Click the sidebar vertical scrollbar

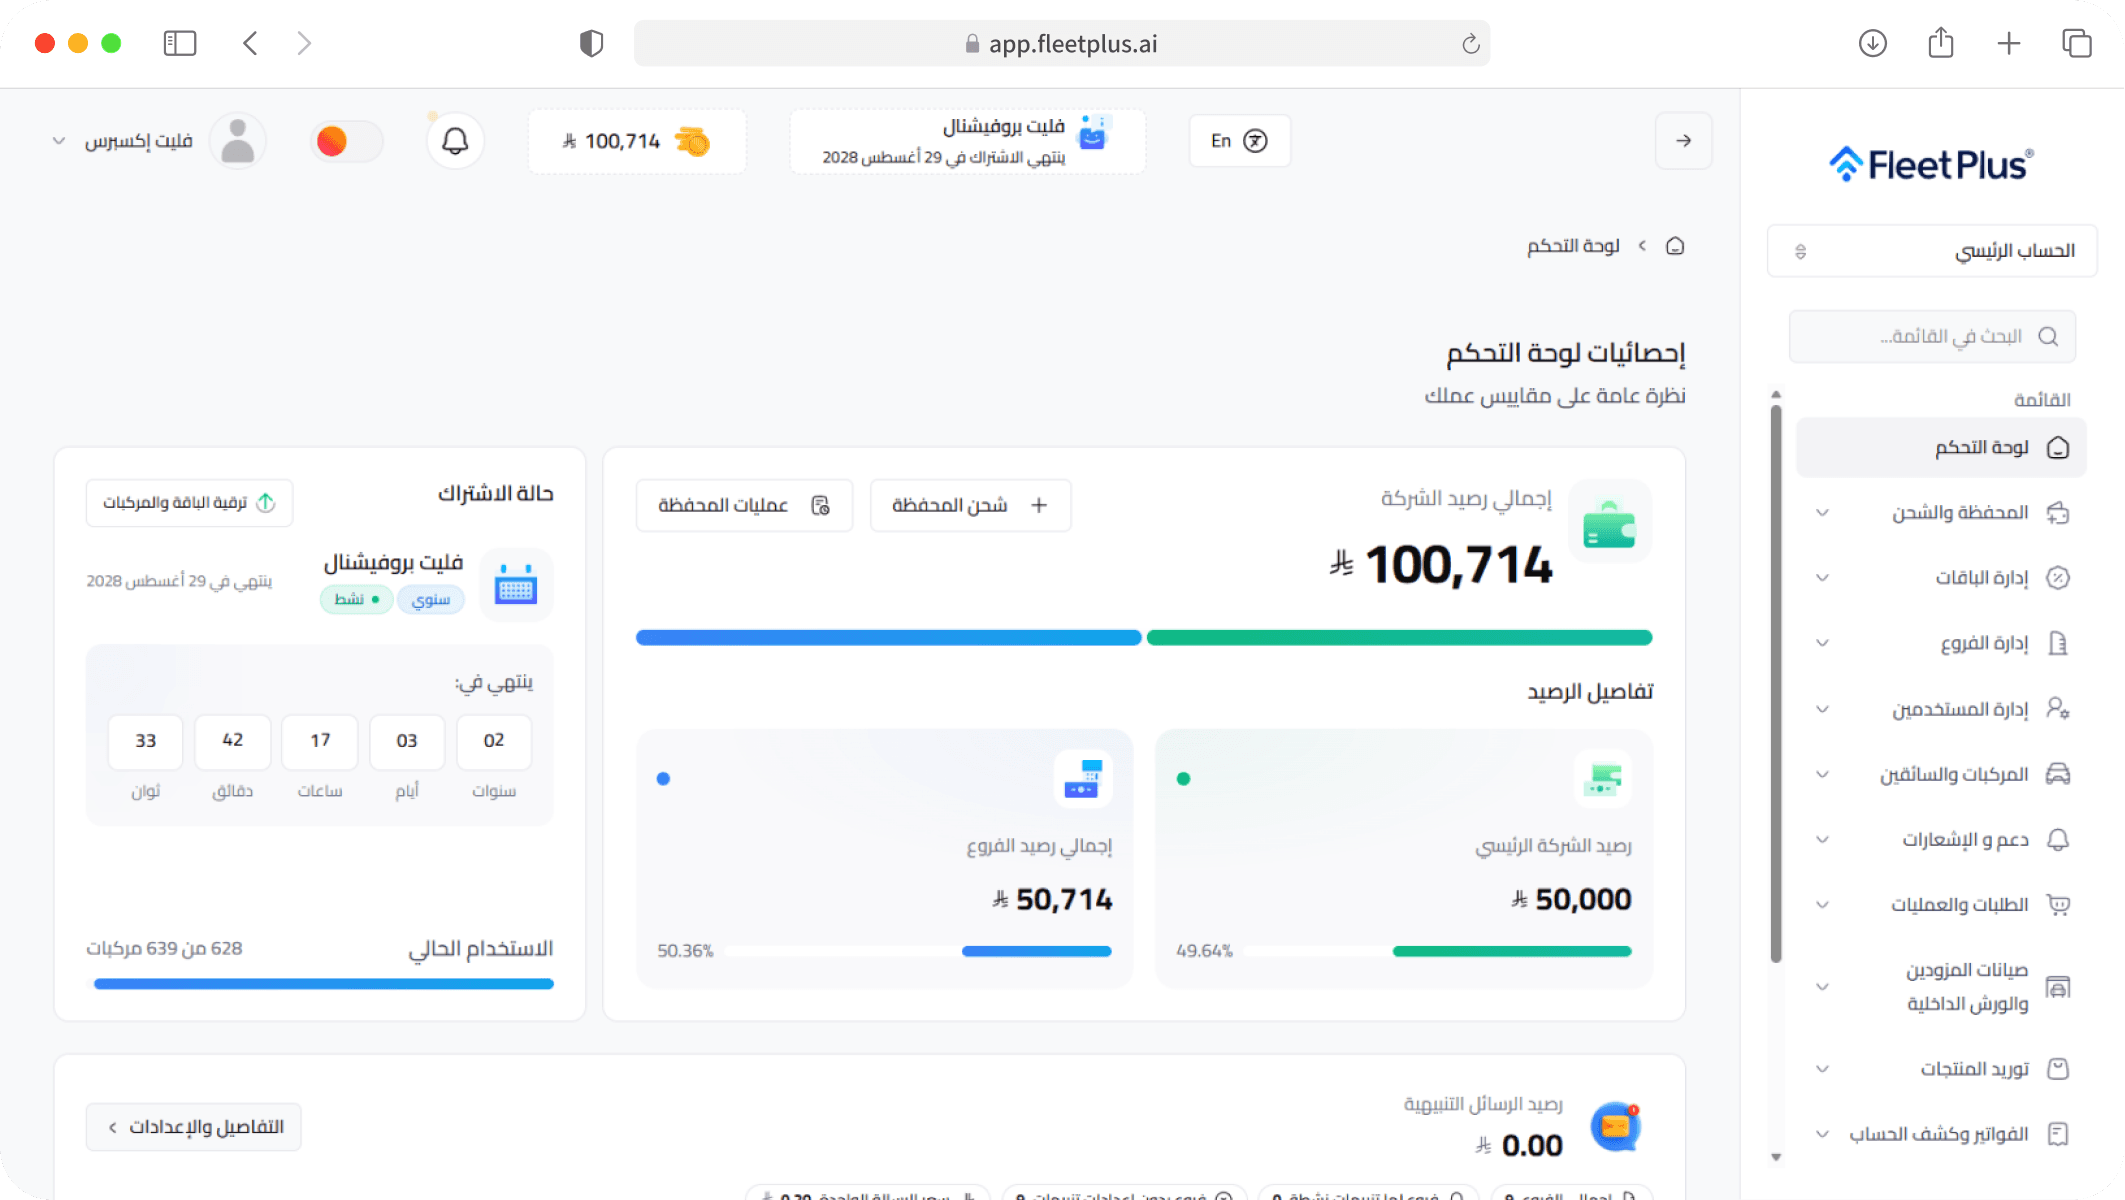1776,683
